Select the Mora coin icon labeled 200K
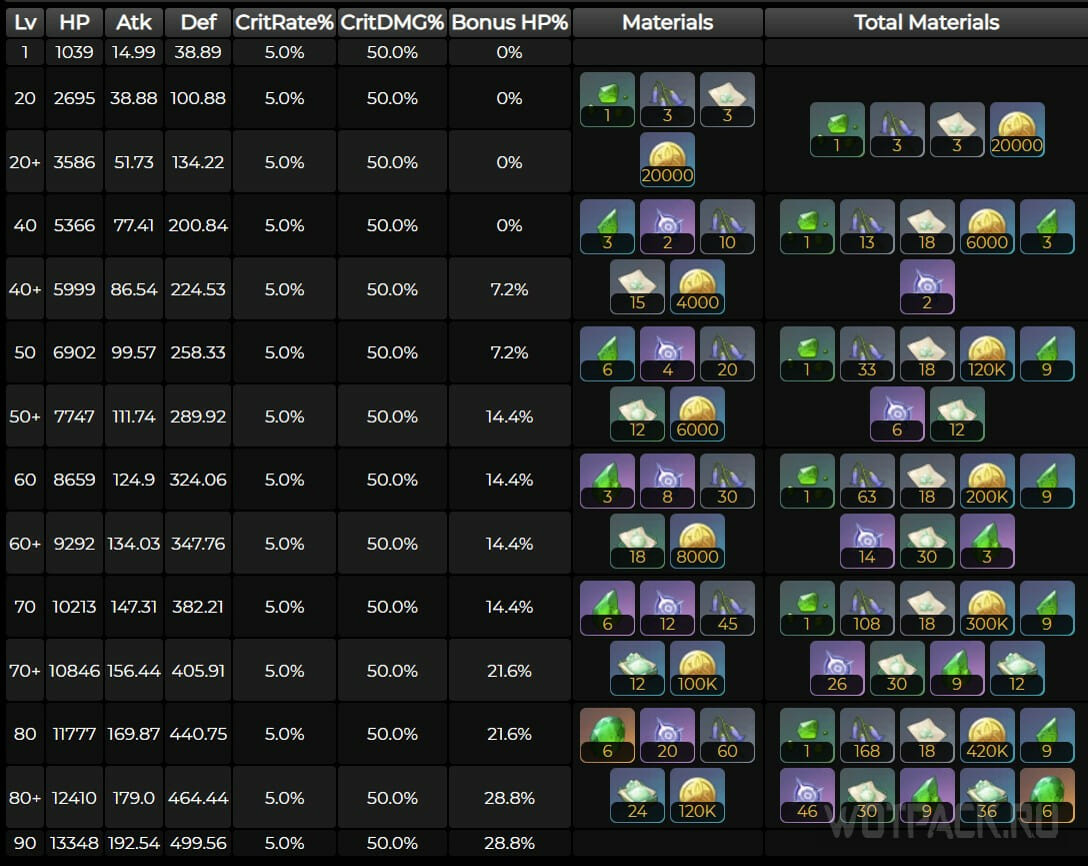The image size is (1088, 866). pos(987,480)
